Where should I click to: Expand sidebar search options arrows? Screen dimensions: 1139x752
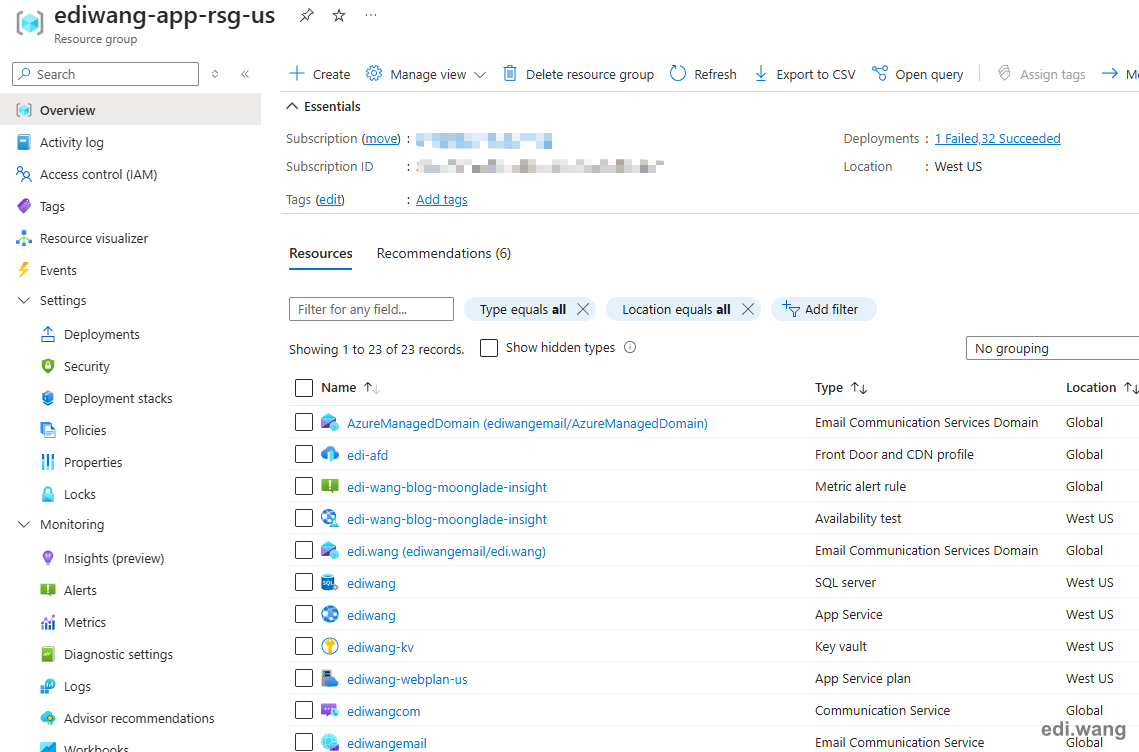point(215,74)
